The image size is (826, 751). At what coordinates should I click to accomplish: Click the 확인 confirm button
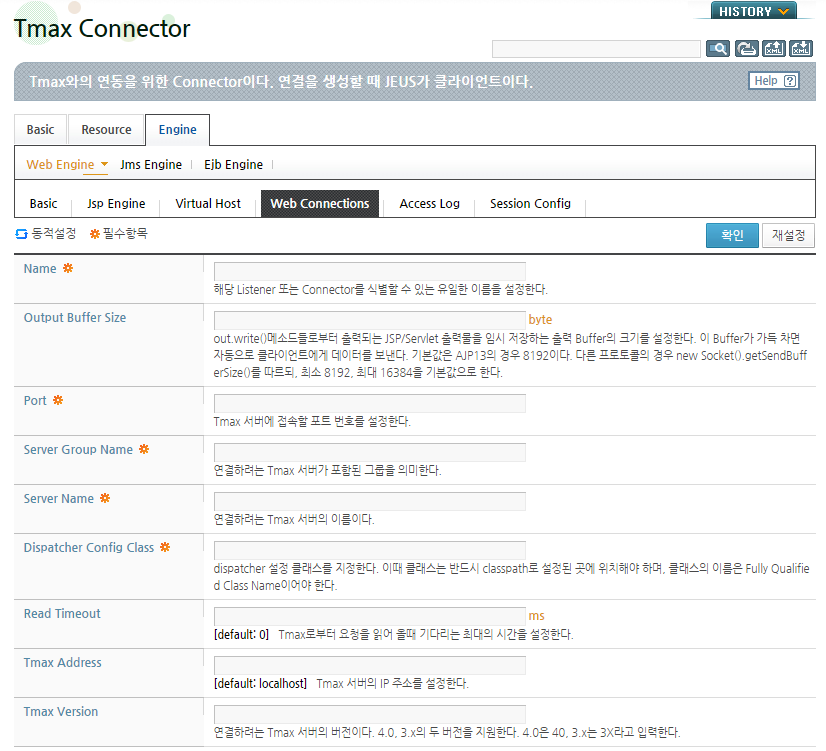[x=732, y=235]
